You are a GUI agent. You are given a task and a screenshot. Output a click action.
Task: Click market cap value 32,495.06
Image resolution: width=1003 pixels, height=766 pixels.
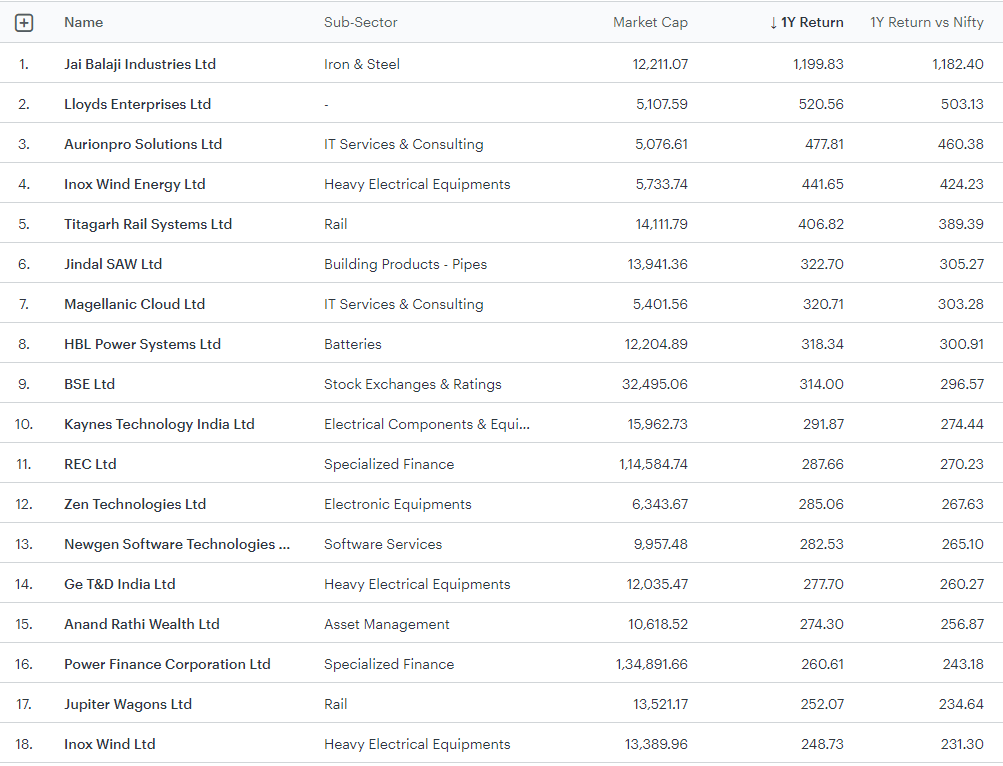click(654, 384)
